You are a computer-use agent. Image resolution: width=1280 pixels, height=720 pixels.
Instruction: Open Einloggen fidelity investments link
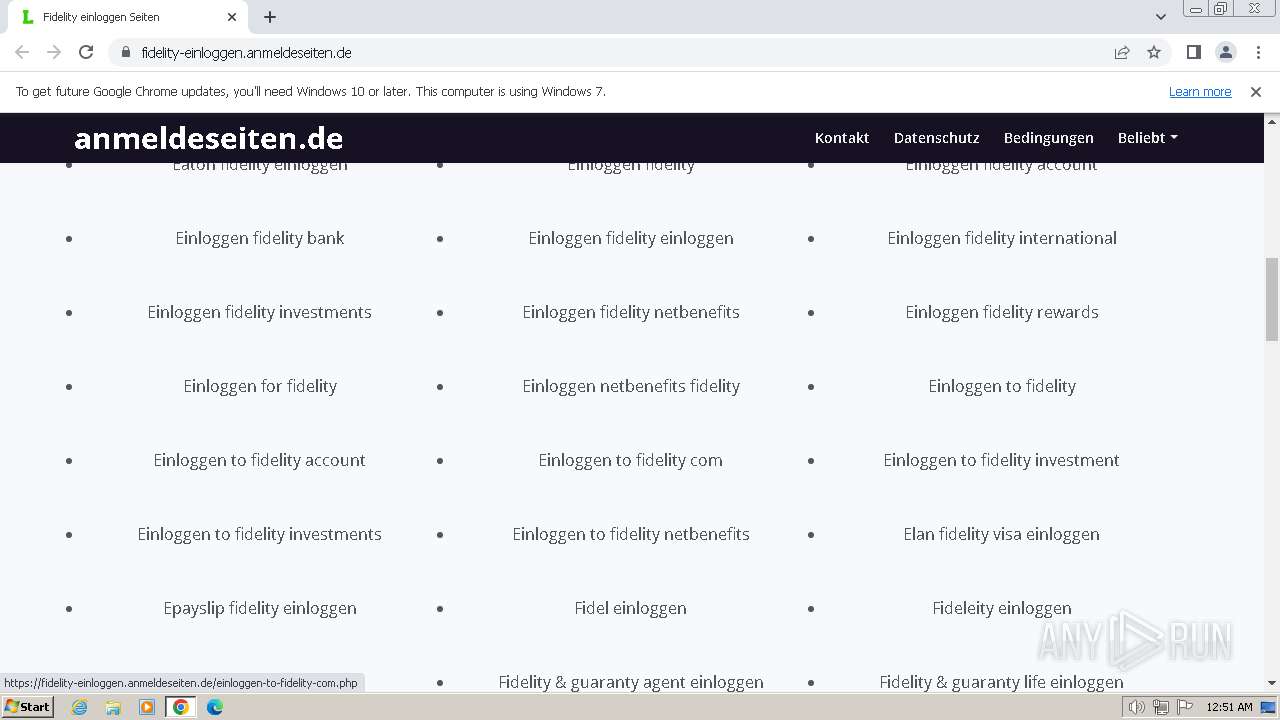[x=260, y=312]
